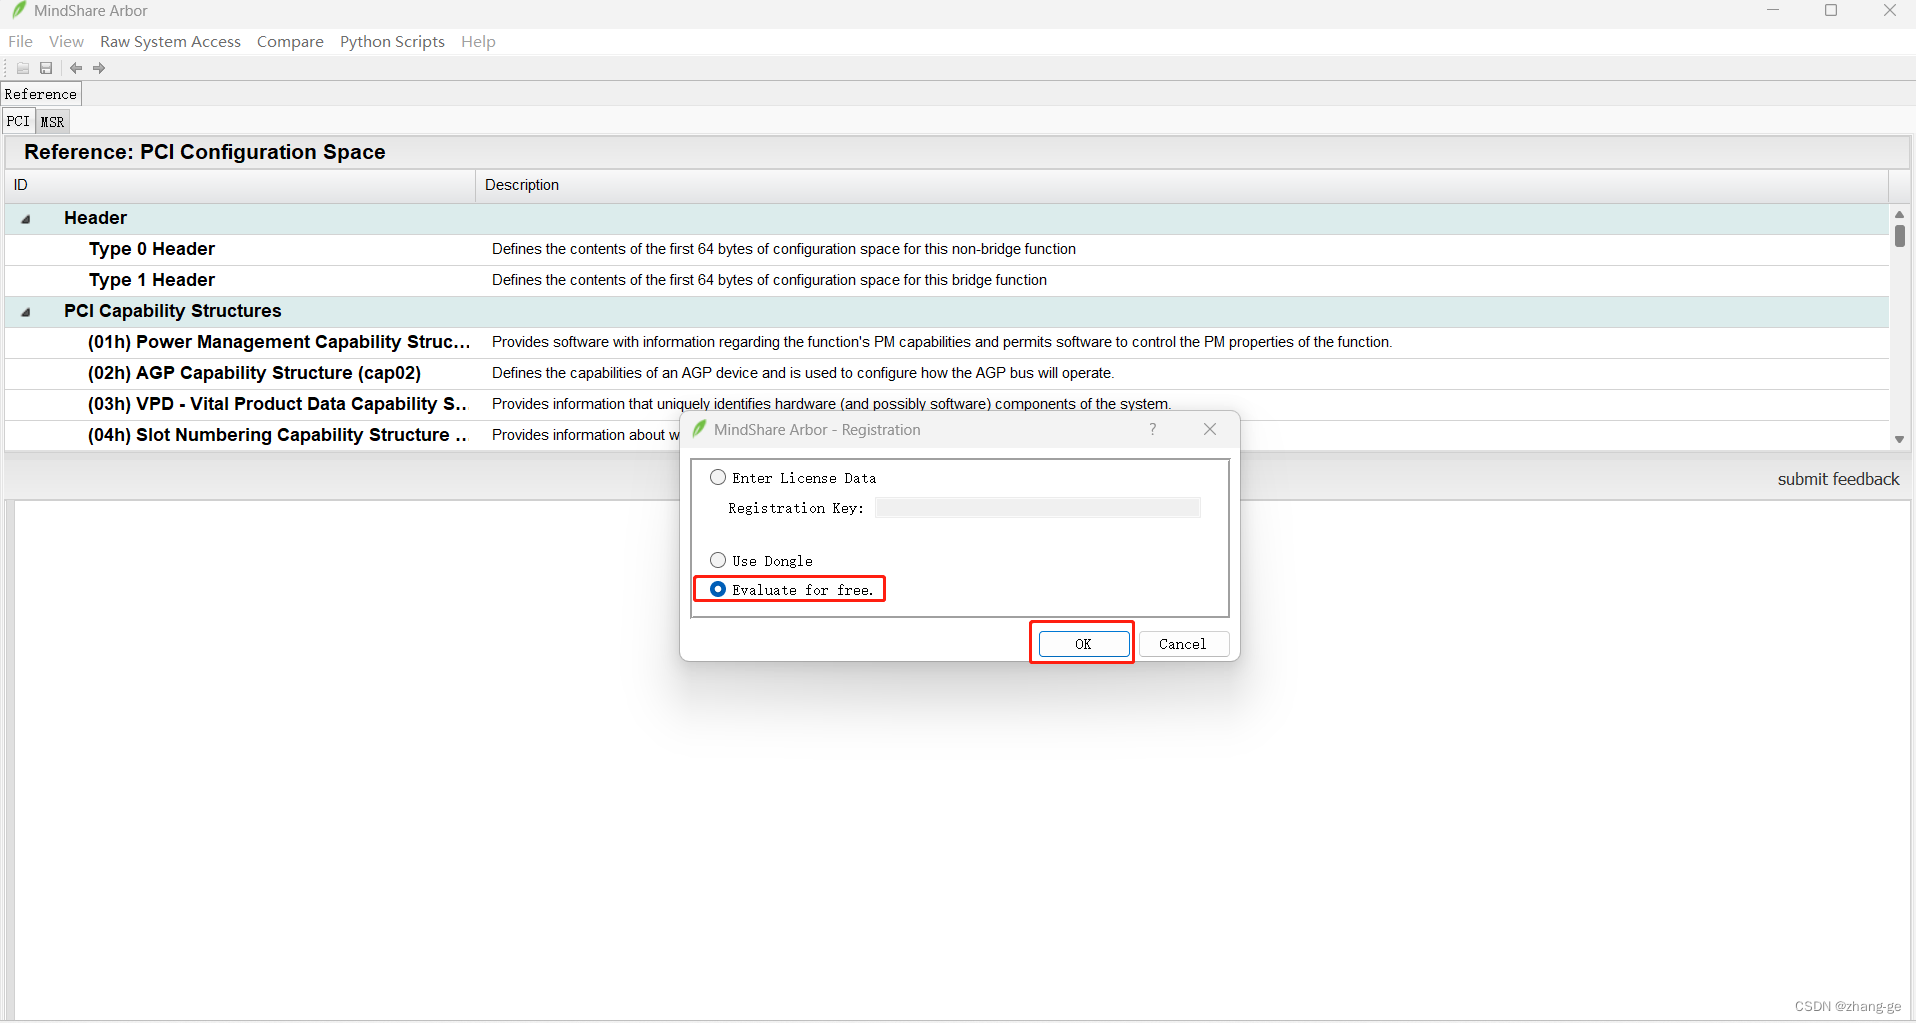1916x1023 pixels.
Task: Select the Enter License Data option
Action: tap(718, 477)
